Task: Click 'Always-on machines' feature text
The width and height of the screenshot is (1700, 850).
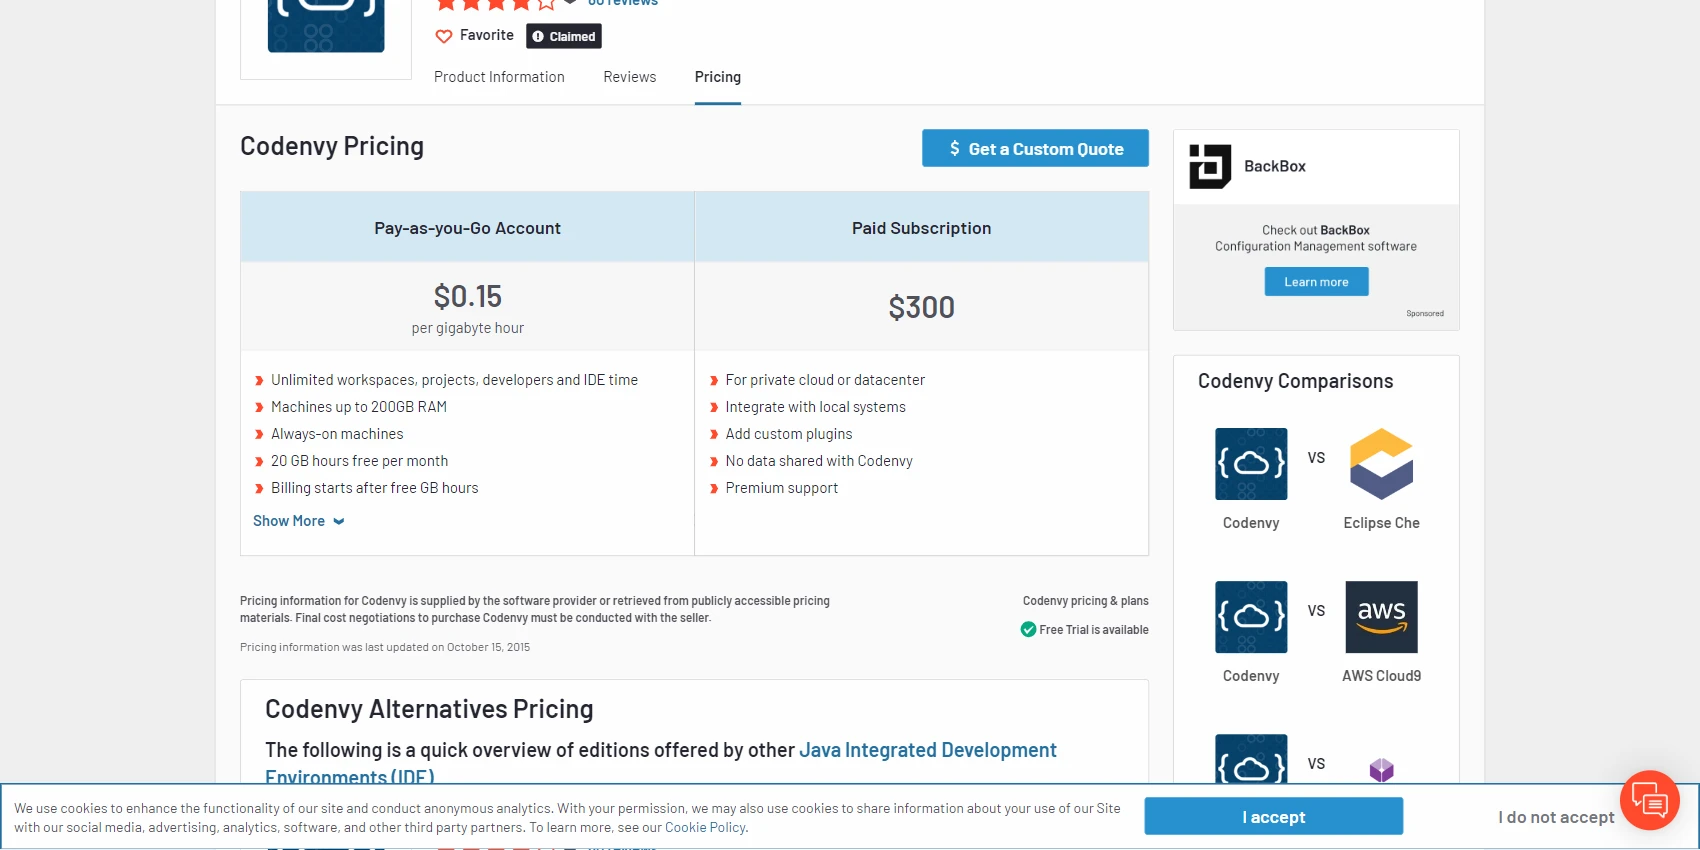Action: coord(337,434)
